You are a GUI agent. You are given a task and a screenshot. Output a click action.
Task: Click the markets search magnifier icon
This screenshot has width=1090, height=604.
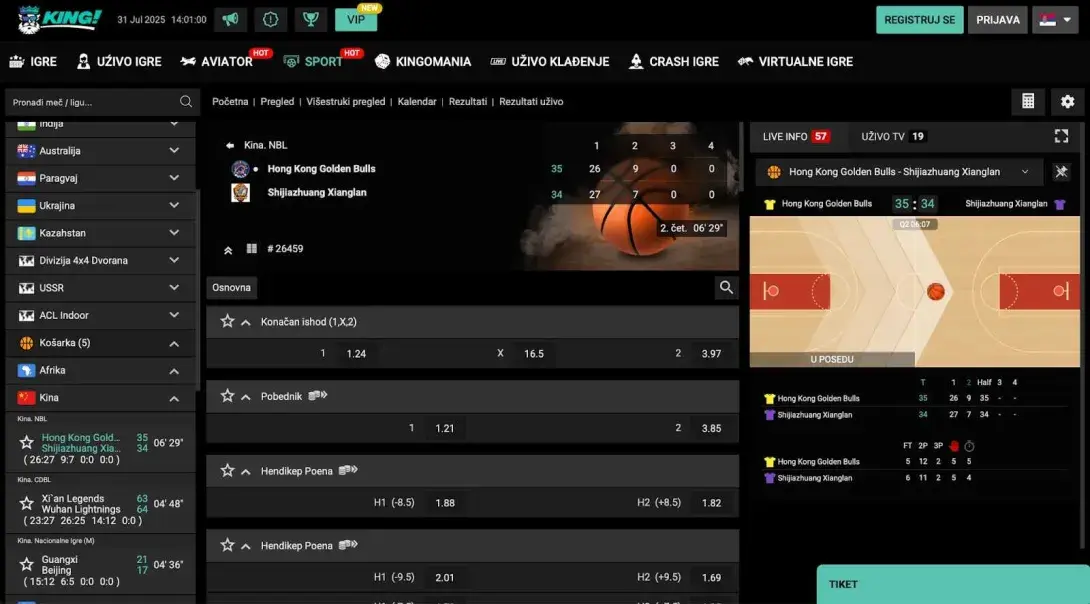point(726,288)
